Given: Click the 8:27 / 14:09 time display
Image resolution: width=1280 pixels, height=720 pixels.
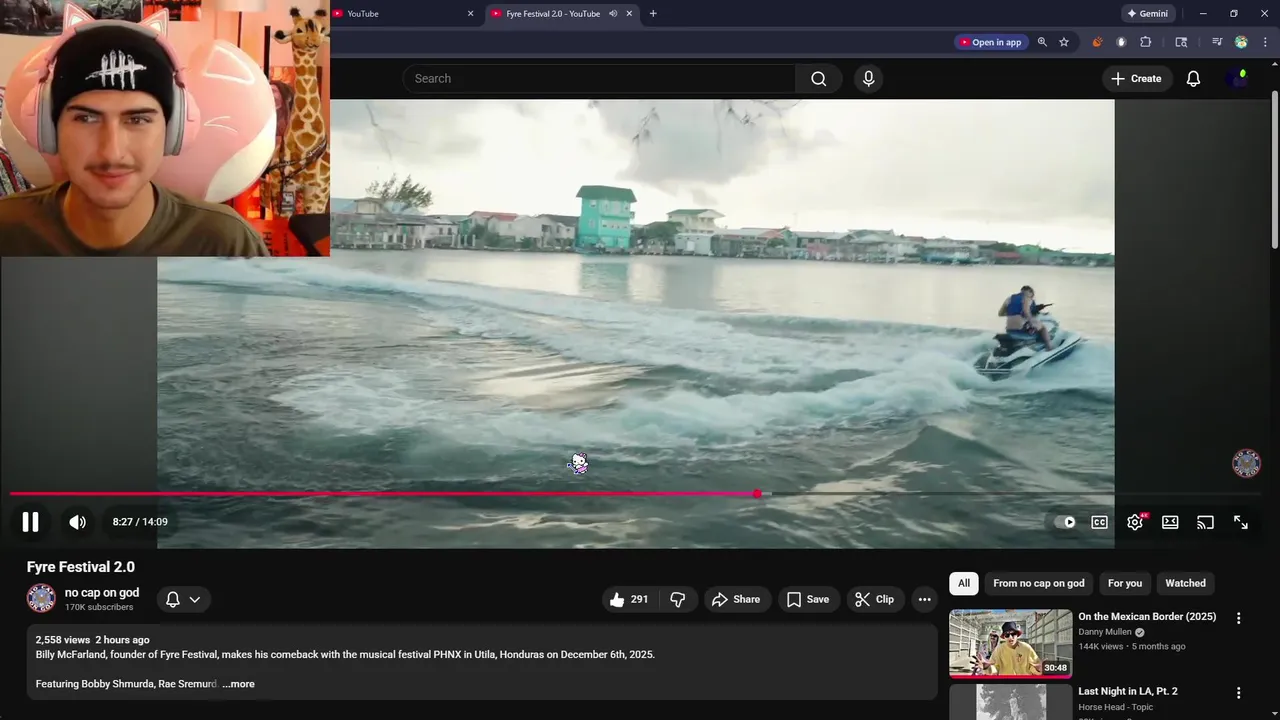Looking at the screenshot, I should tap(140, 522).
